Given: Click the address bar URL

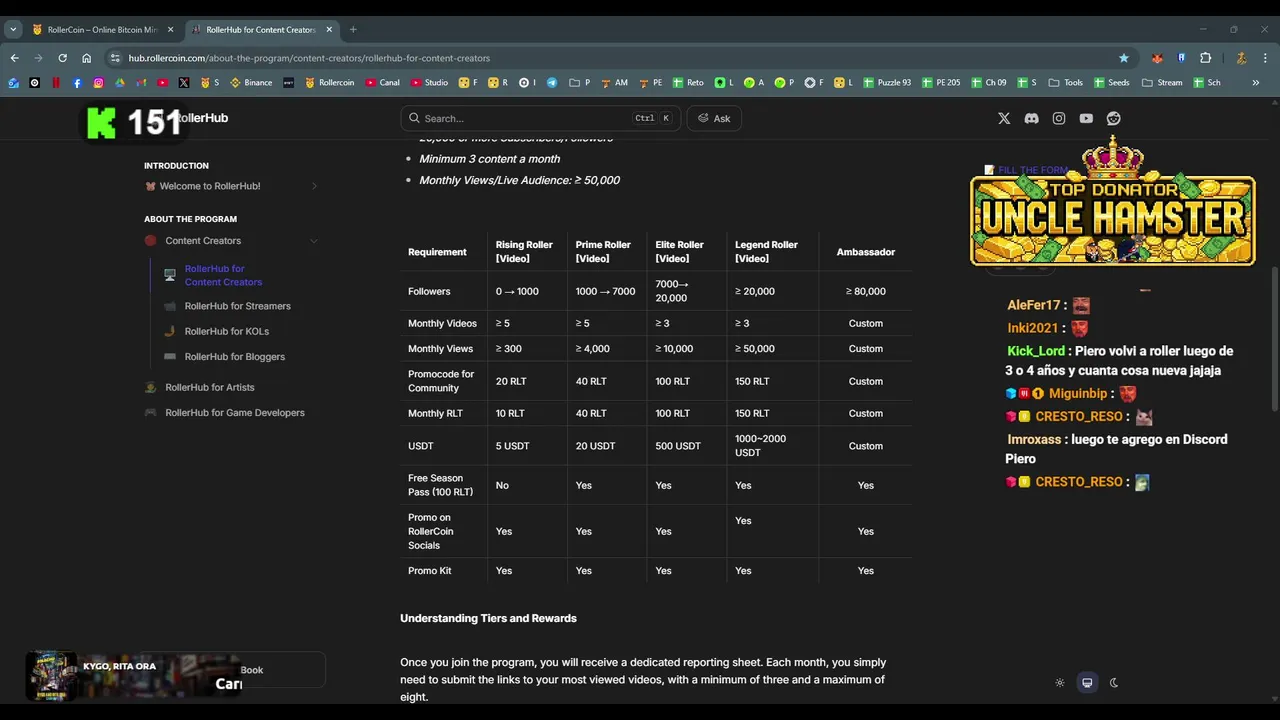Looking at the screenshot, I should (309, 58).
